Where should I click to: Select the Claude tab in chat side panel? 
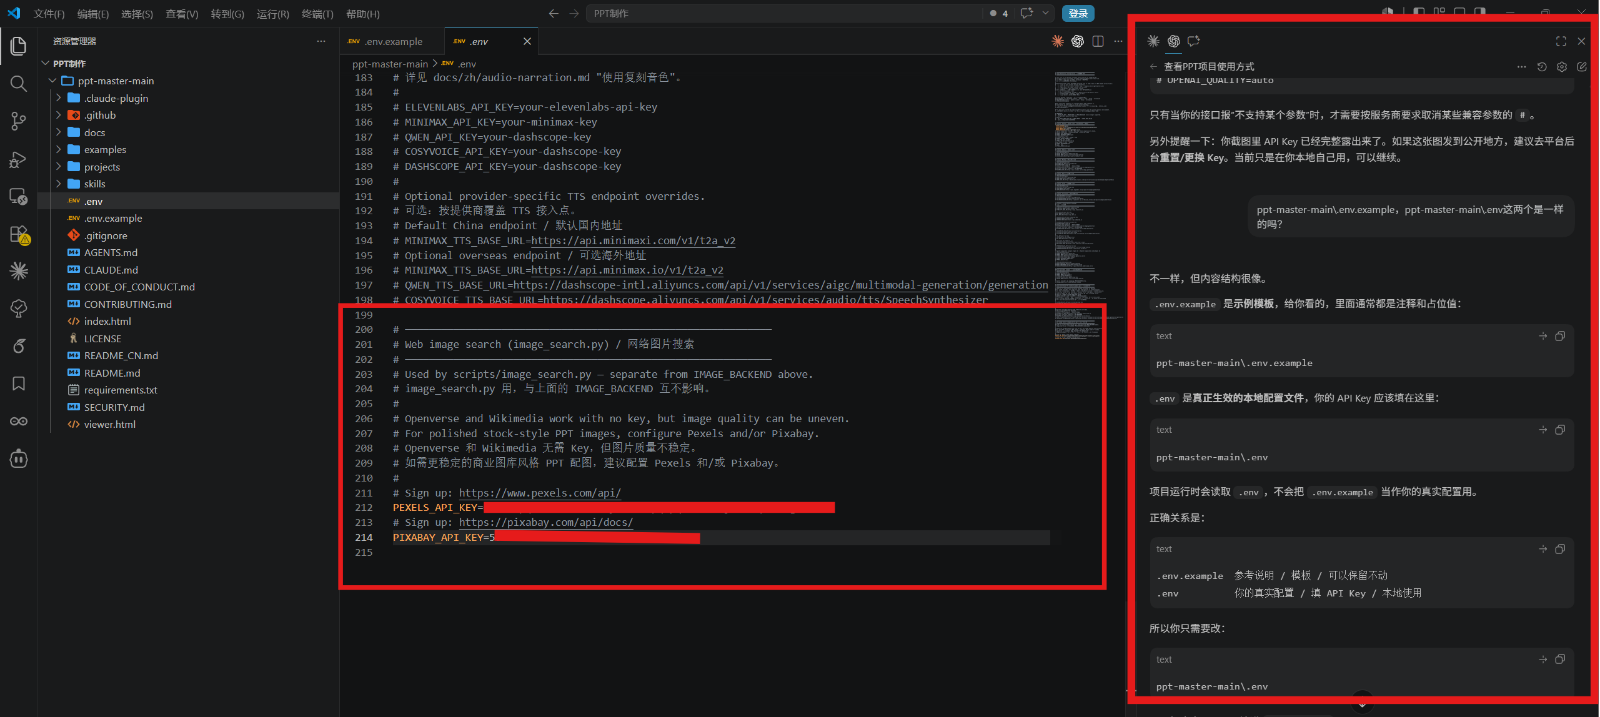tap(1153, 41)
